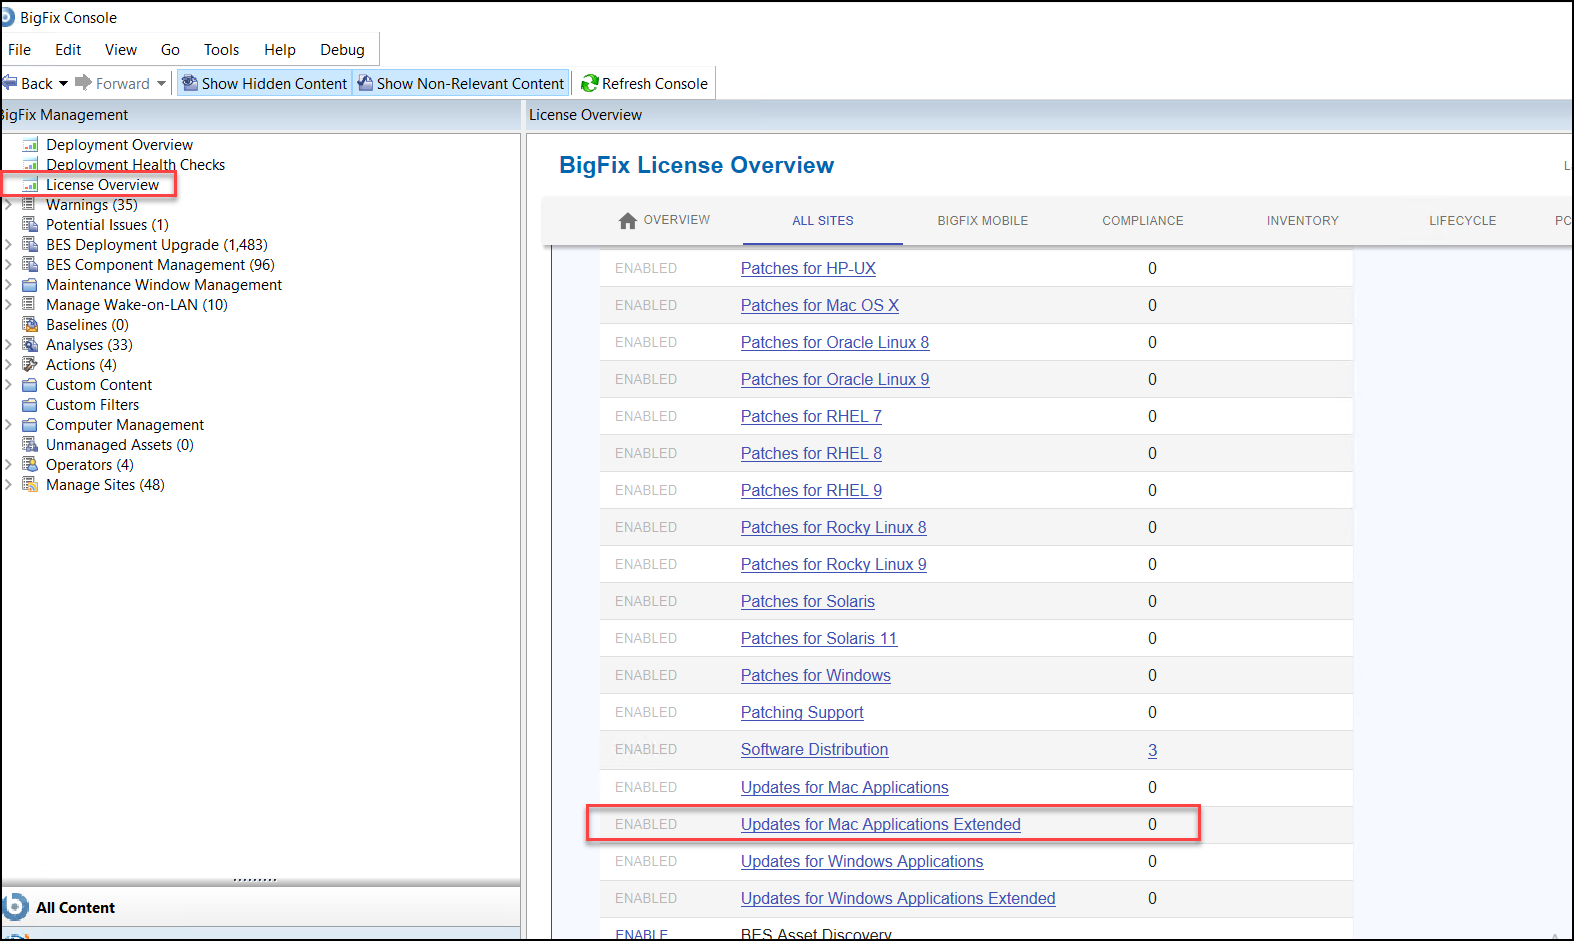
Task: Toggle the Show Hidden Content icon
Action: [x=190, y=83]
